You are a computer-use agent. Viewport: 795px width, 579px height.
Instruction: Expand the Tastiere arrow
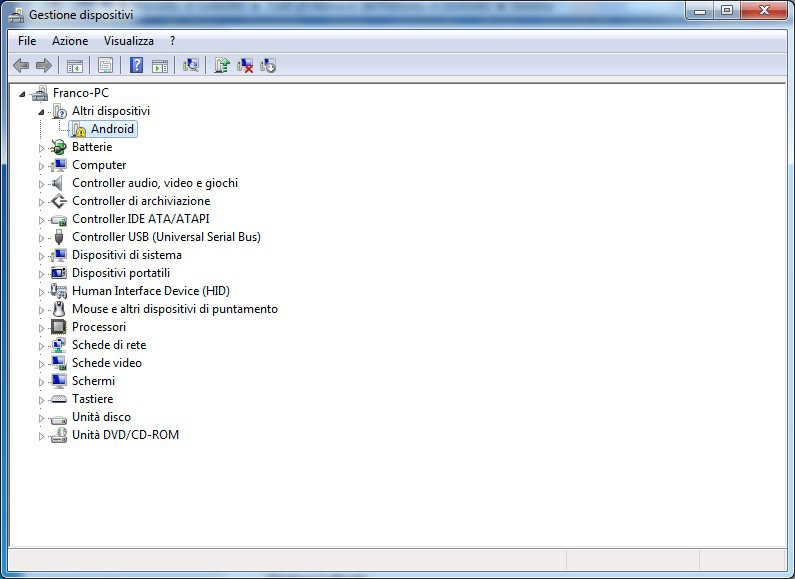tap(41, 400)
